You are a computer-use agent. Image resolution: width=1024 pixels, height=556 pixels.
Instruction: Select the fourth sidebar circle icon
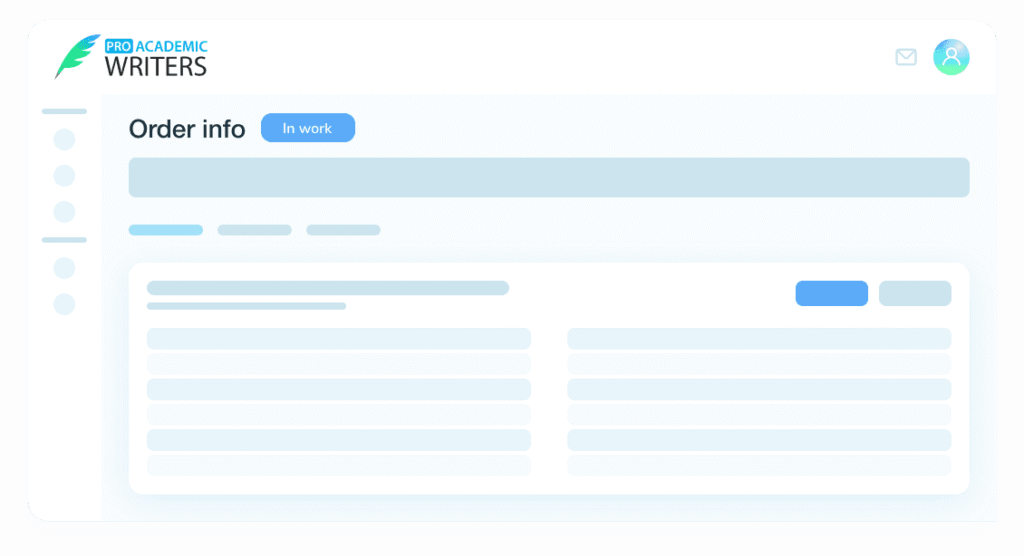click(x=64, y=268)
